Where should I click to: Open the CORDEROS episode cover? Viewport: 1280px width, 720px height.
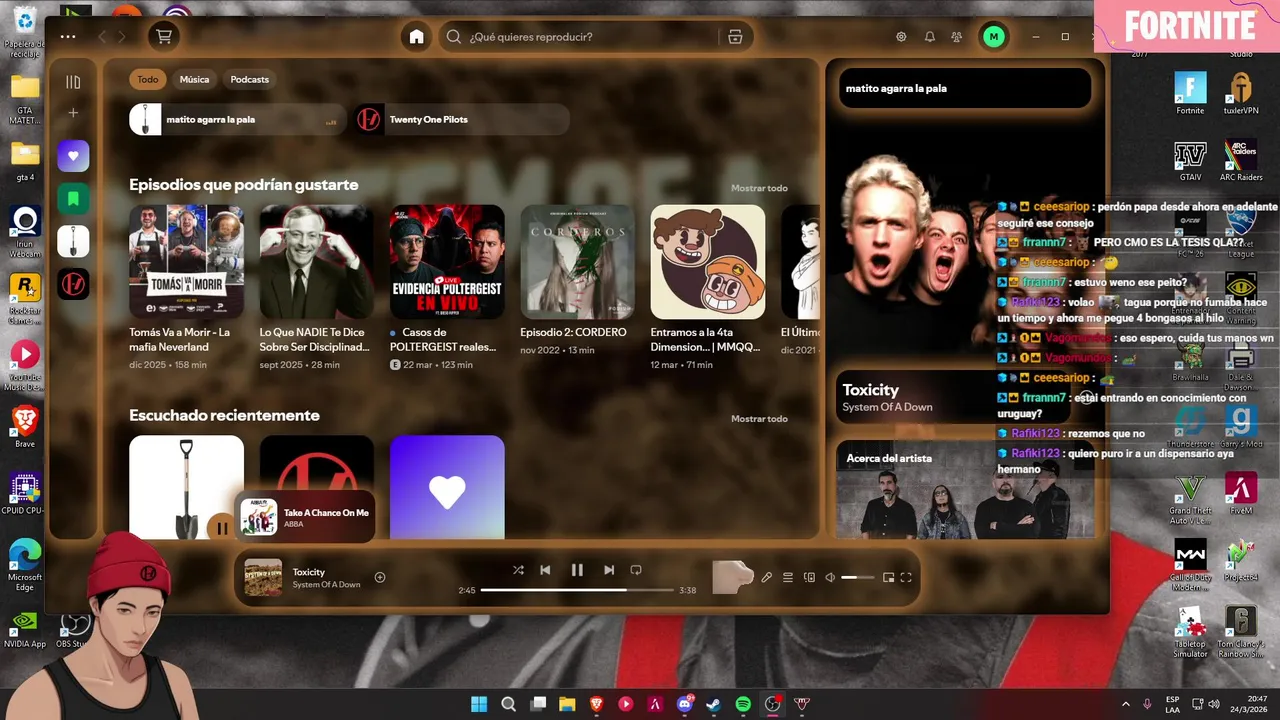(x=577, y=262)
